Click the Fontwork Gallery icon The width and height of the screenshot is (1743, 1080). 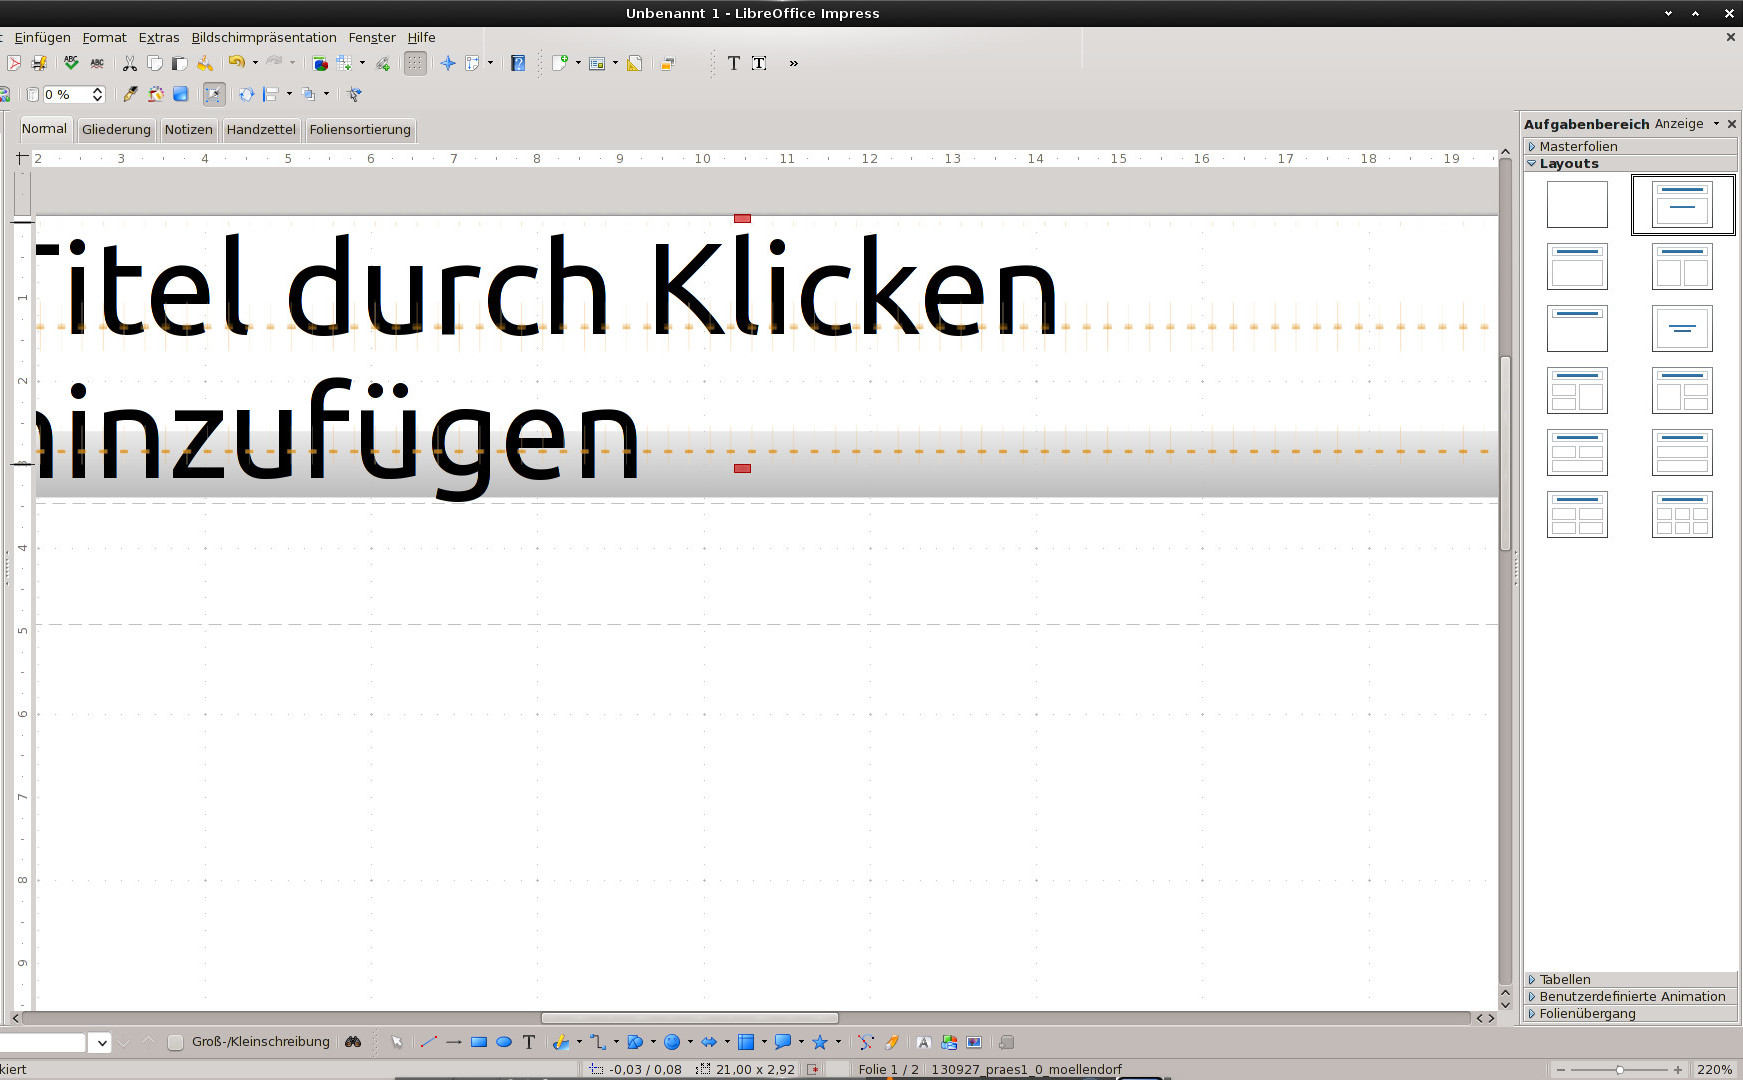pos(923,1042)
